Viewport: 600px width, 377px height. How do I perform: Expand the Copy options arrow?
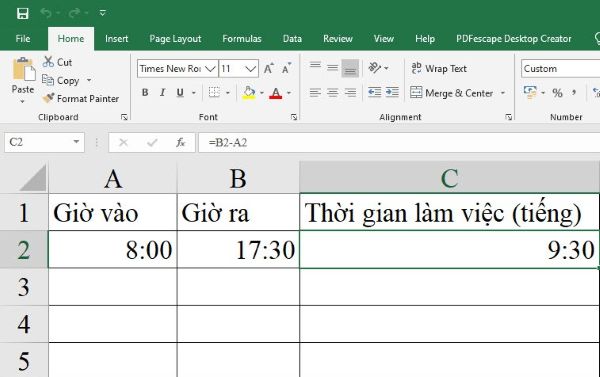pos(89,80)
